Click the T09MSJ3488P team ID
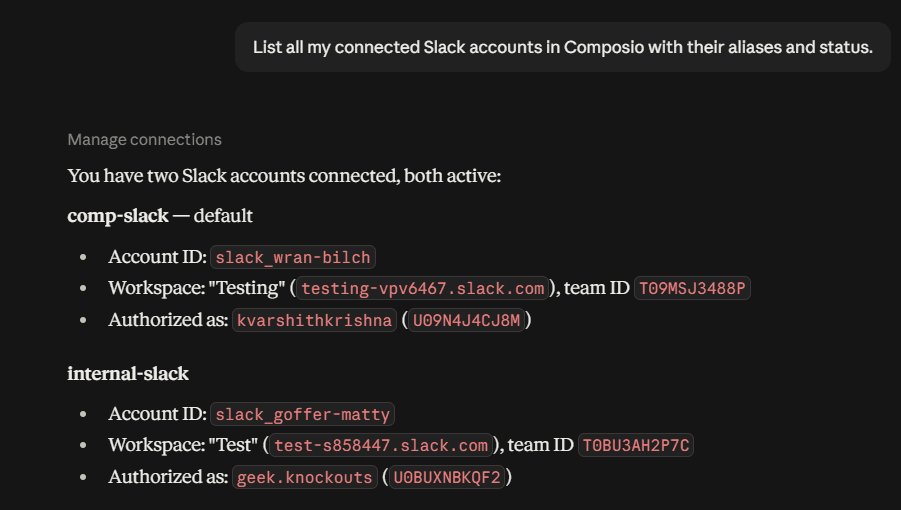The height and width of the screenshot is (510, 901). [x=692, y=288]
